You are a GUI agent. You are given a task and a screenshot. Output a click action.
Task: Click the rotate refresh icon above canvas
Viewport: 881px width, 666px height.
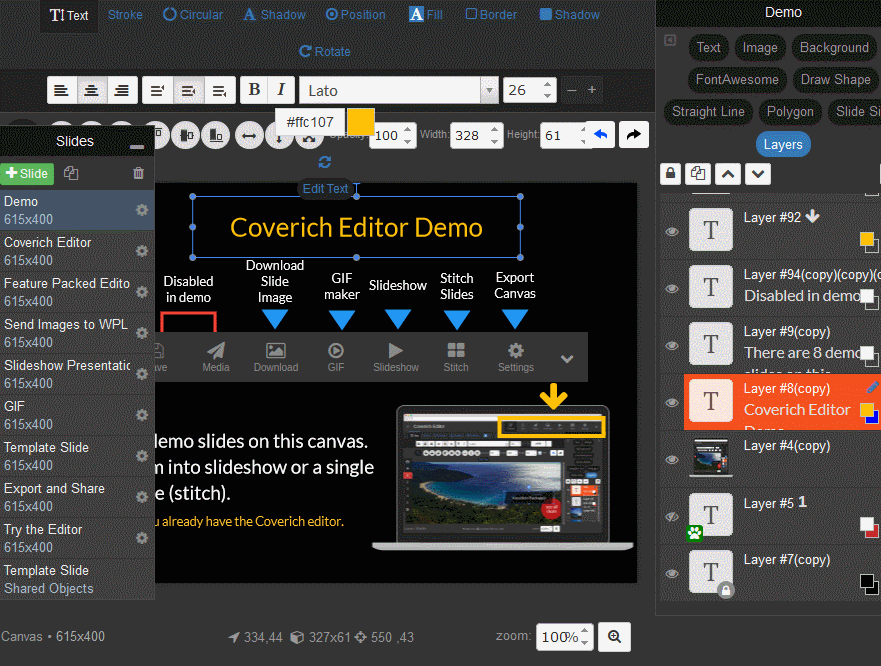325,162
